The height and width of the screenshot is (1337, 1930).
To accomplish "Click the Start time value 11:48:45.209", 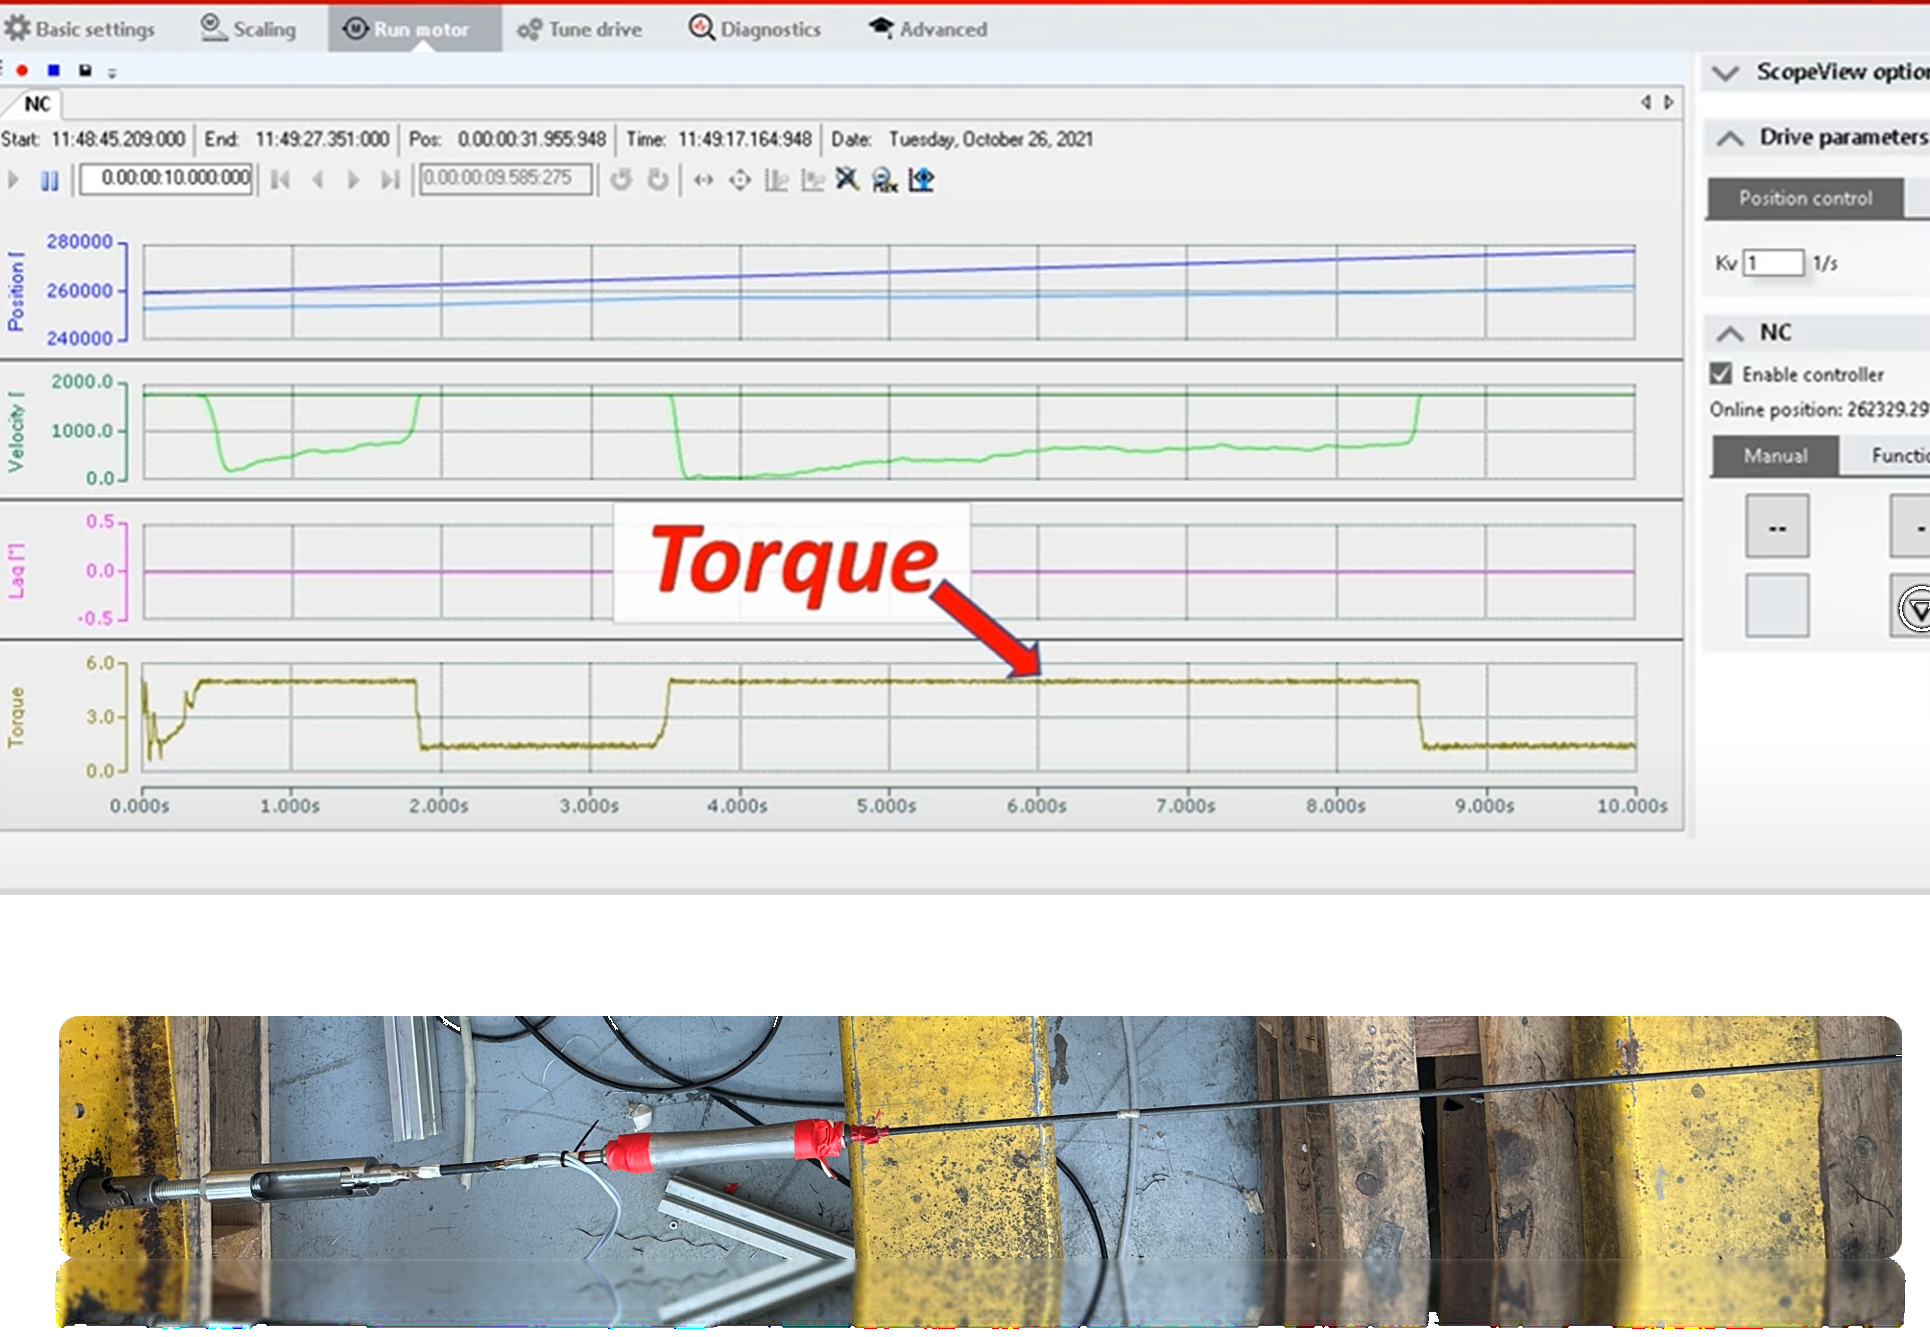I will [118, 139].
